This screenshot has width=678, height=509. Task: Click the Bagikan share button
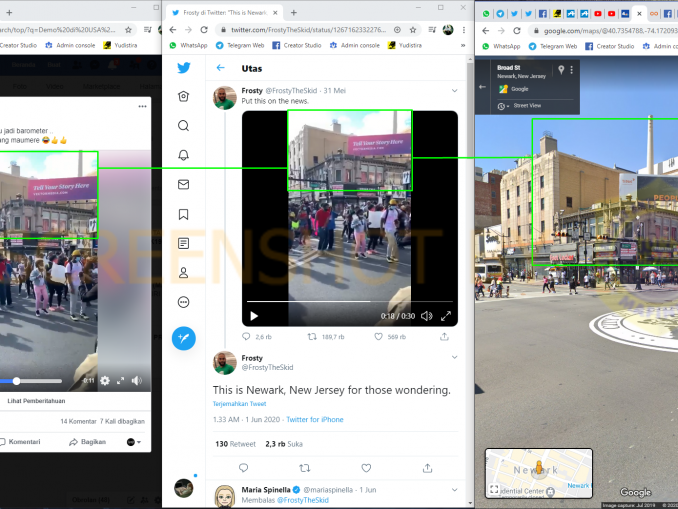(87, 442)
